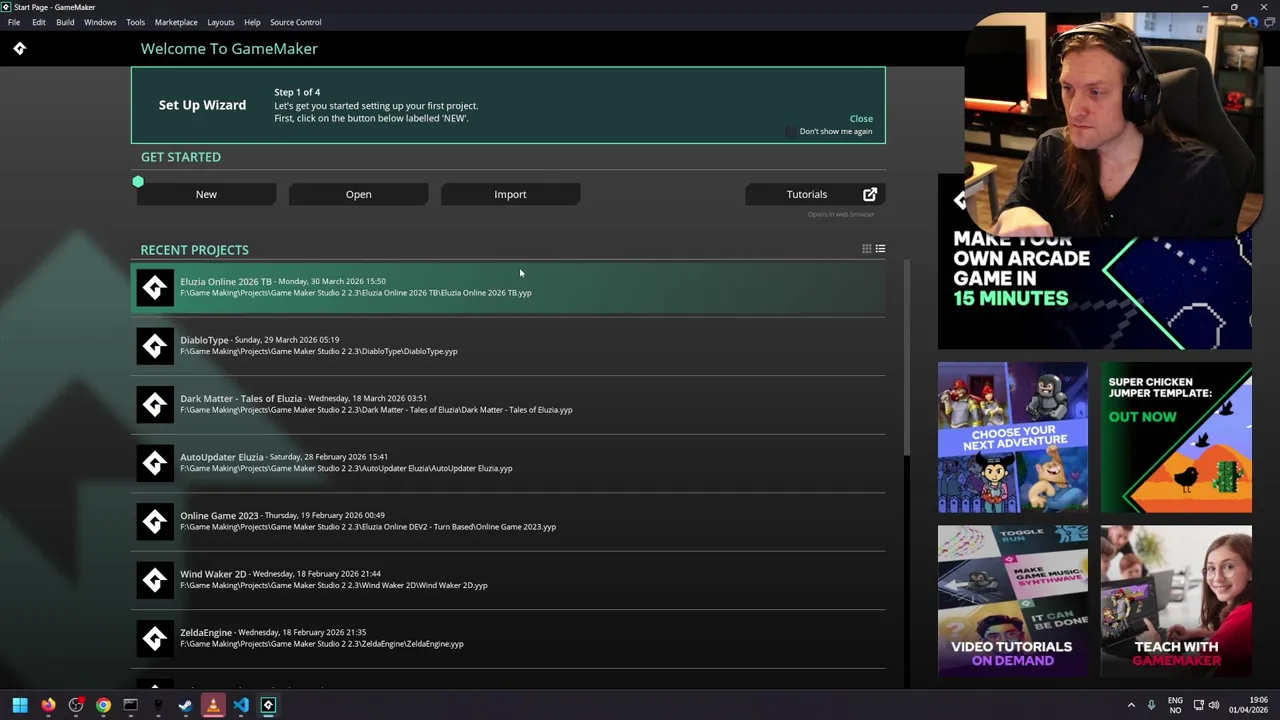The height and width of the screenshot is (720, 1280).
Task: Open the terminal app from the taskbar
Action: (130, 705)
